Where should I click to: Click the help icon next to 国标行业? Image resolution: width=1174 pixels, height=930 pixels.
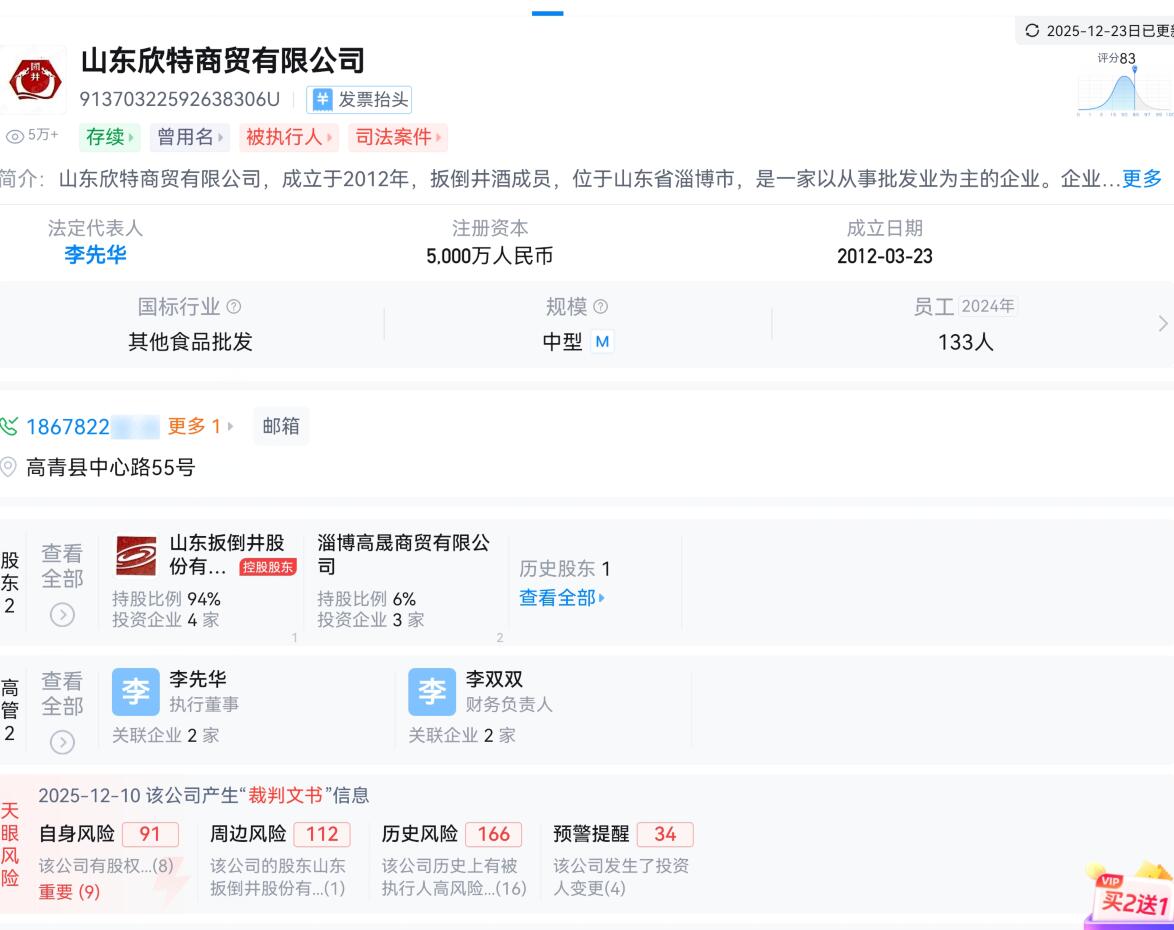click(x=234, y=307)
